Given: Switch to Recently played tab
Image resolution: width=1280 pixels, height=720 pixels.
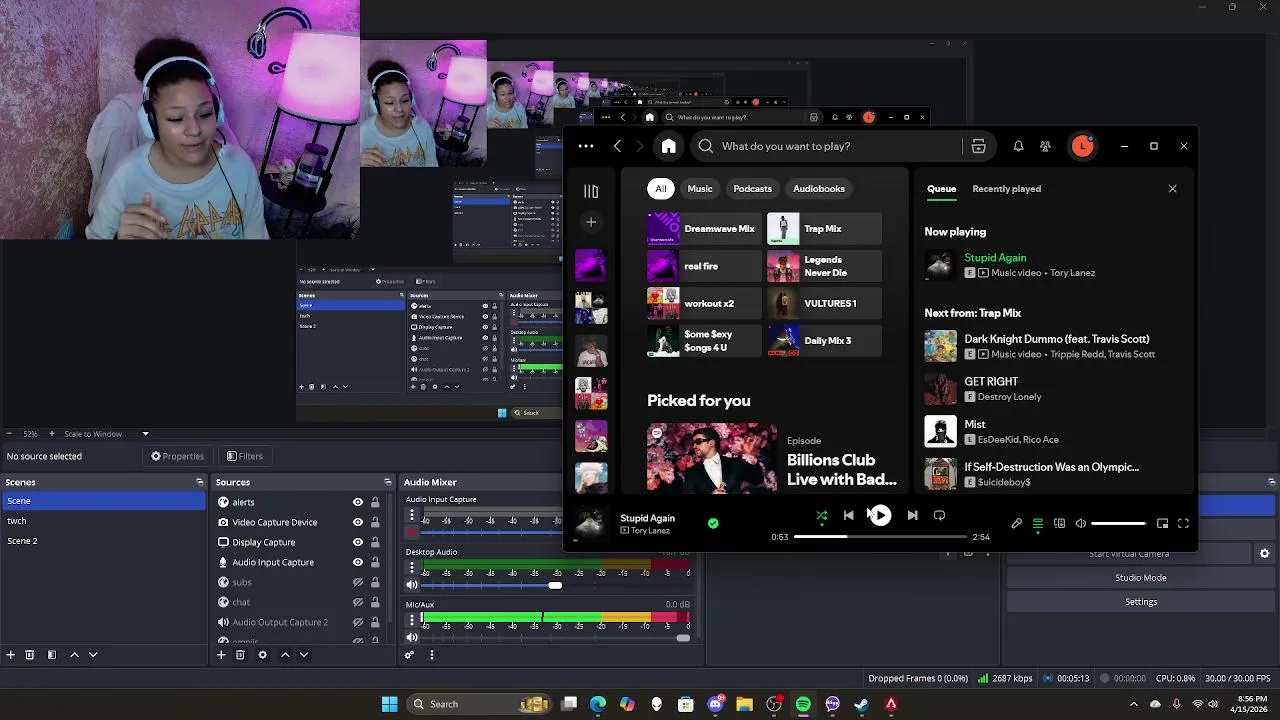Looking at the screenshot, I should coord(1006,188).
